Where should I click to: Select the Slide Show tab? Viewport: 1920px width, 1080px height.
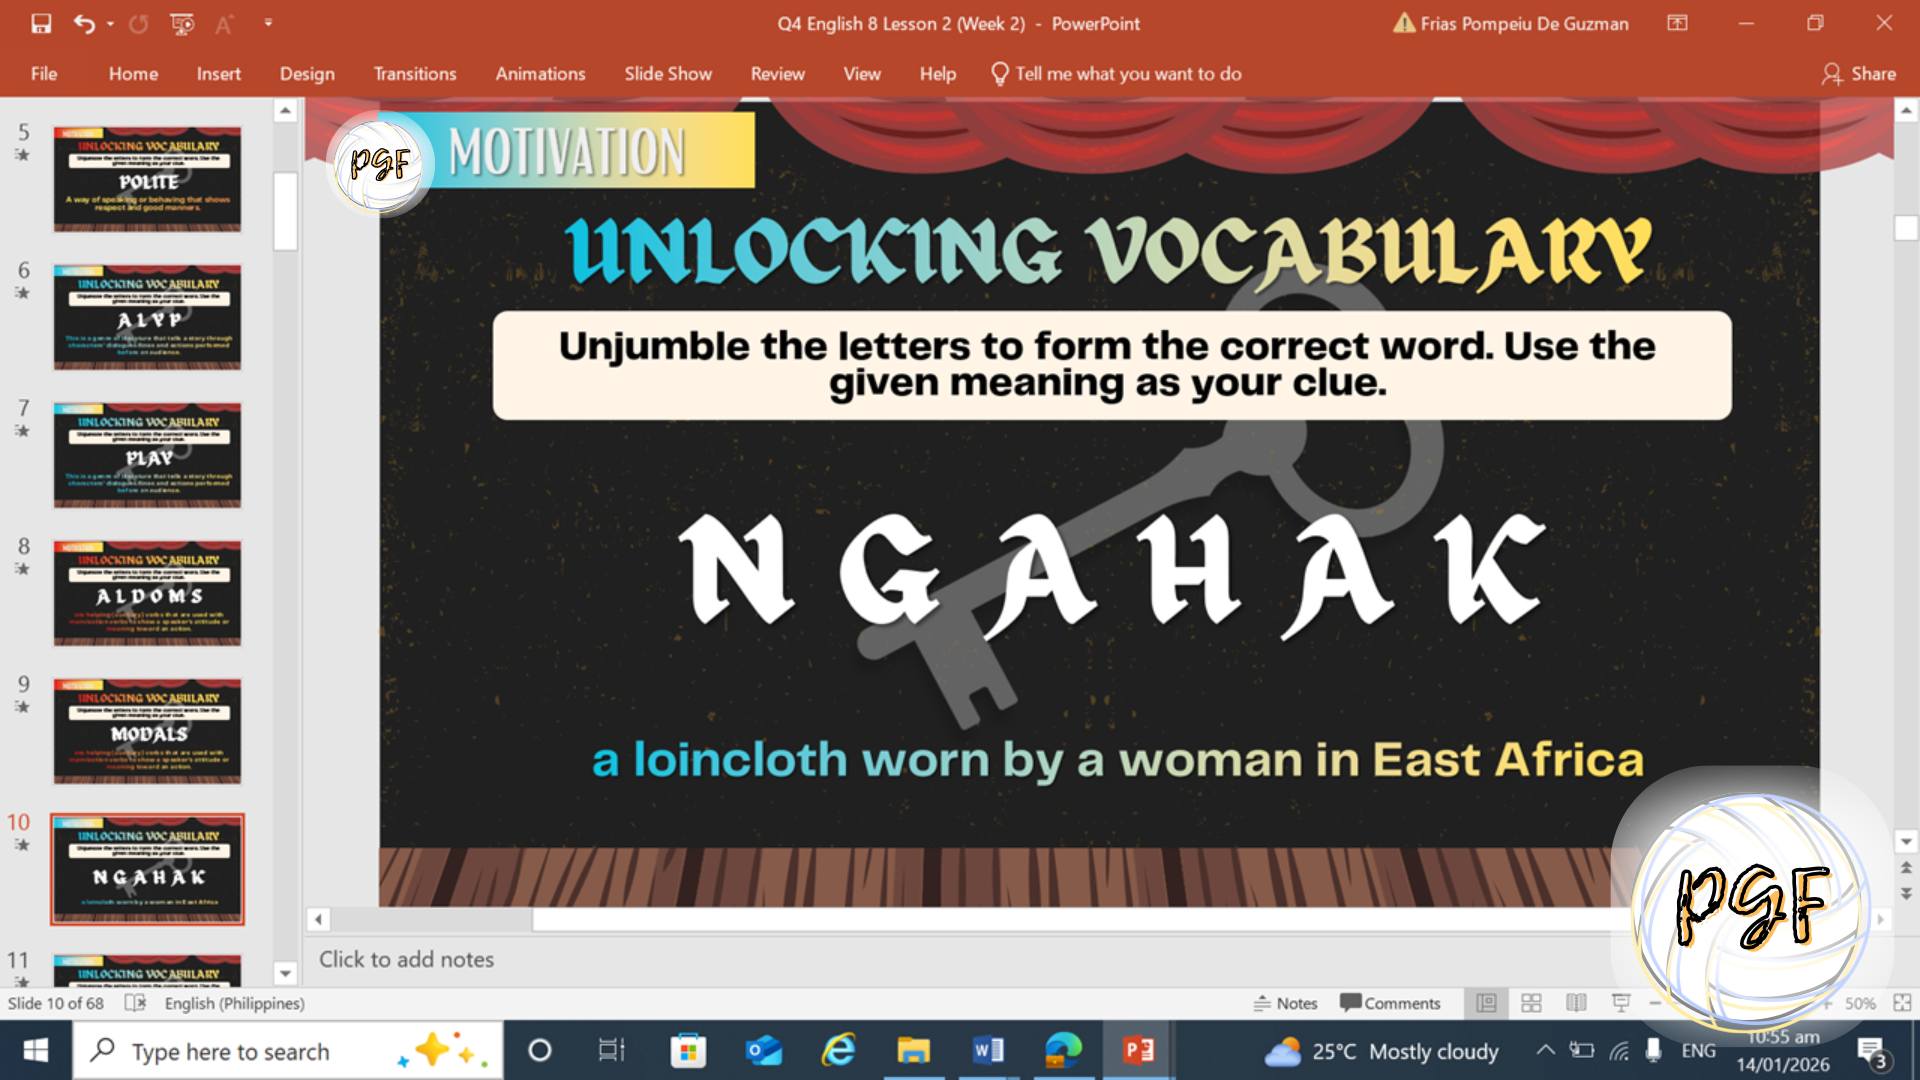click(x=668, y=74)
